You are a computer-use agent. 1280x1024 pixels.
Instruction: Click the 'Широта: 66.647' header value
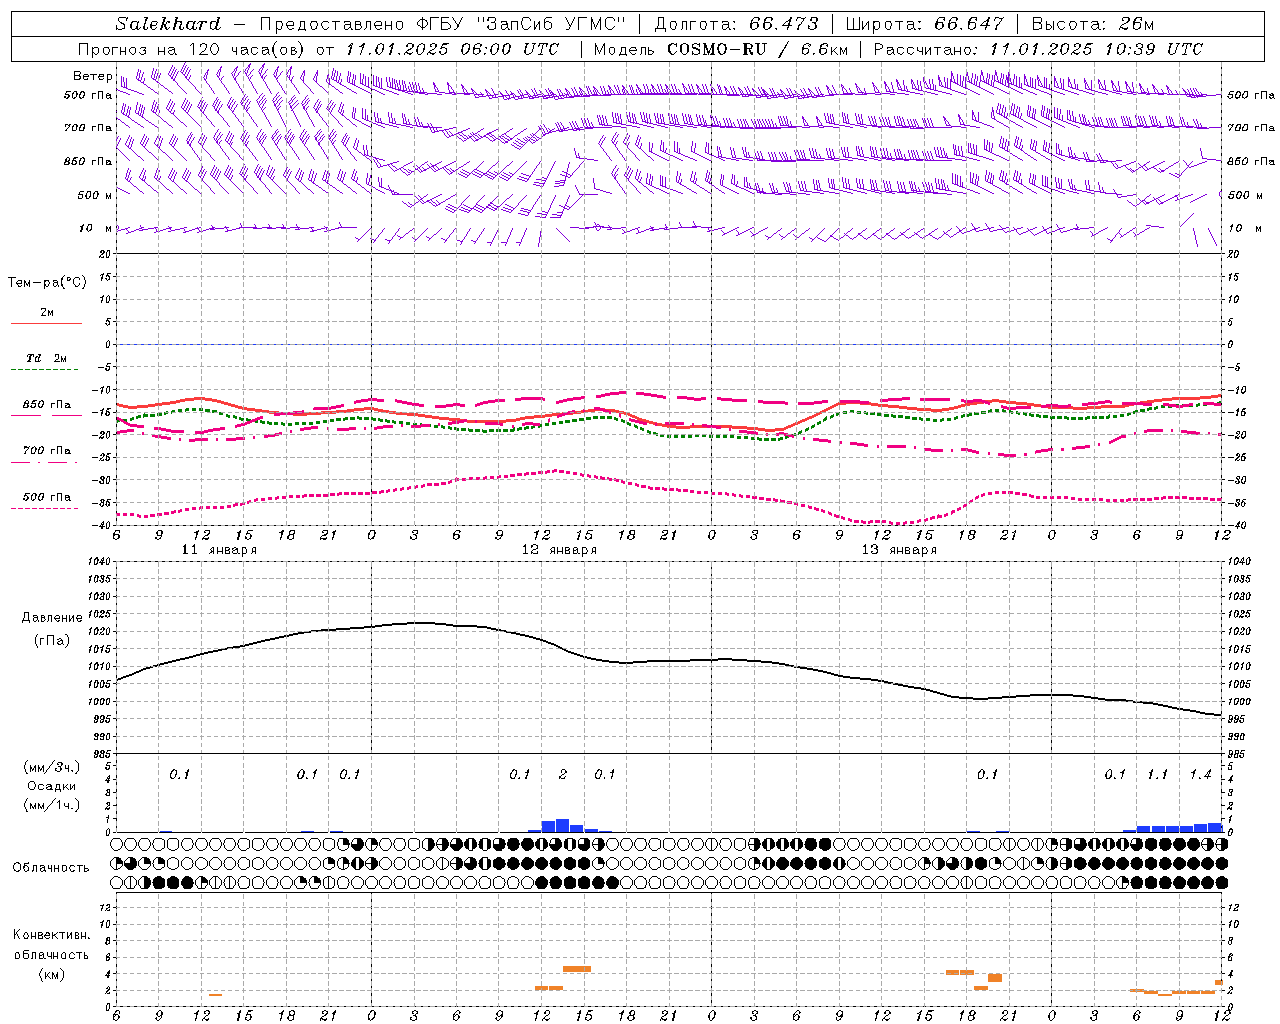(924, 24)
